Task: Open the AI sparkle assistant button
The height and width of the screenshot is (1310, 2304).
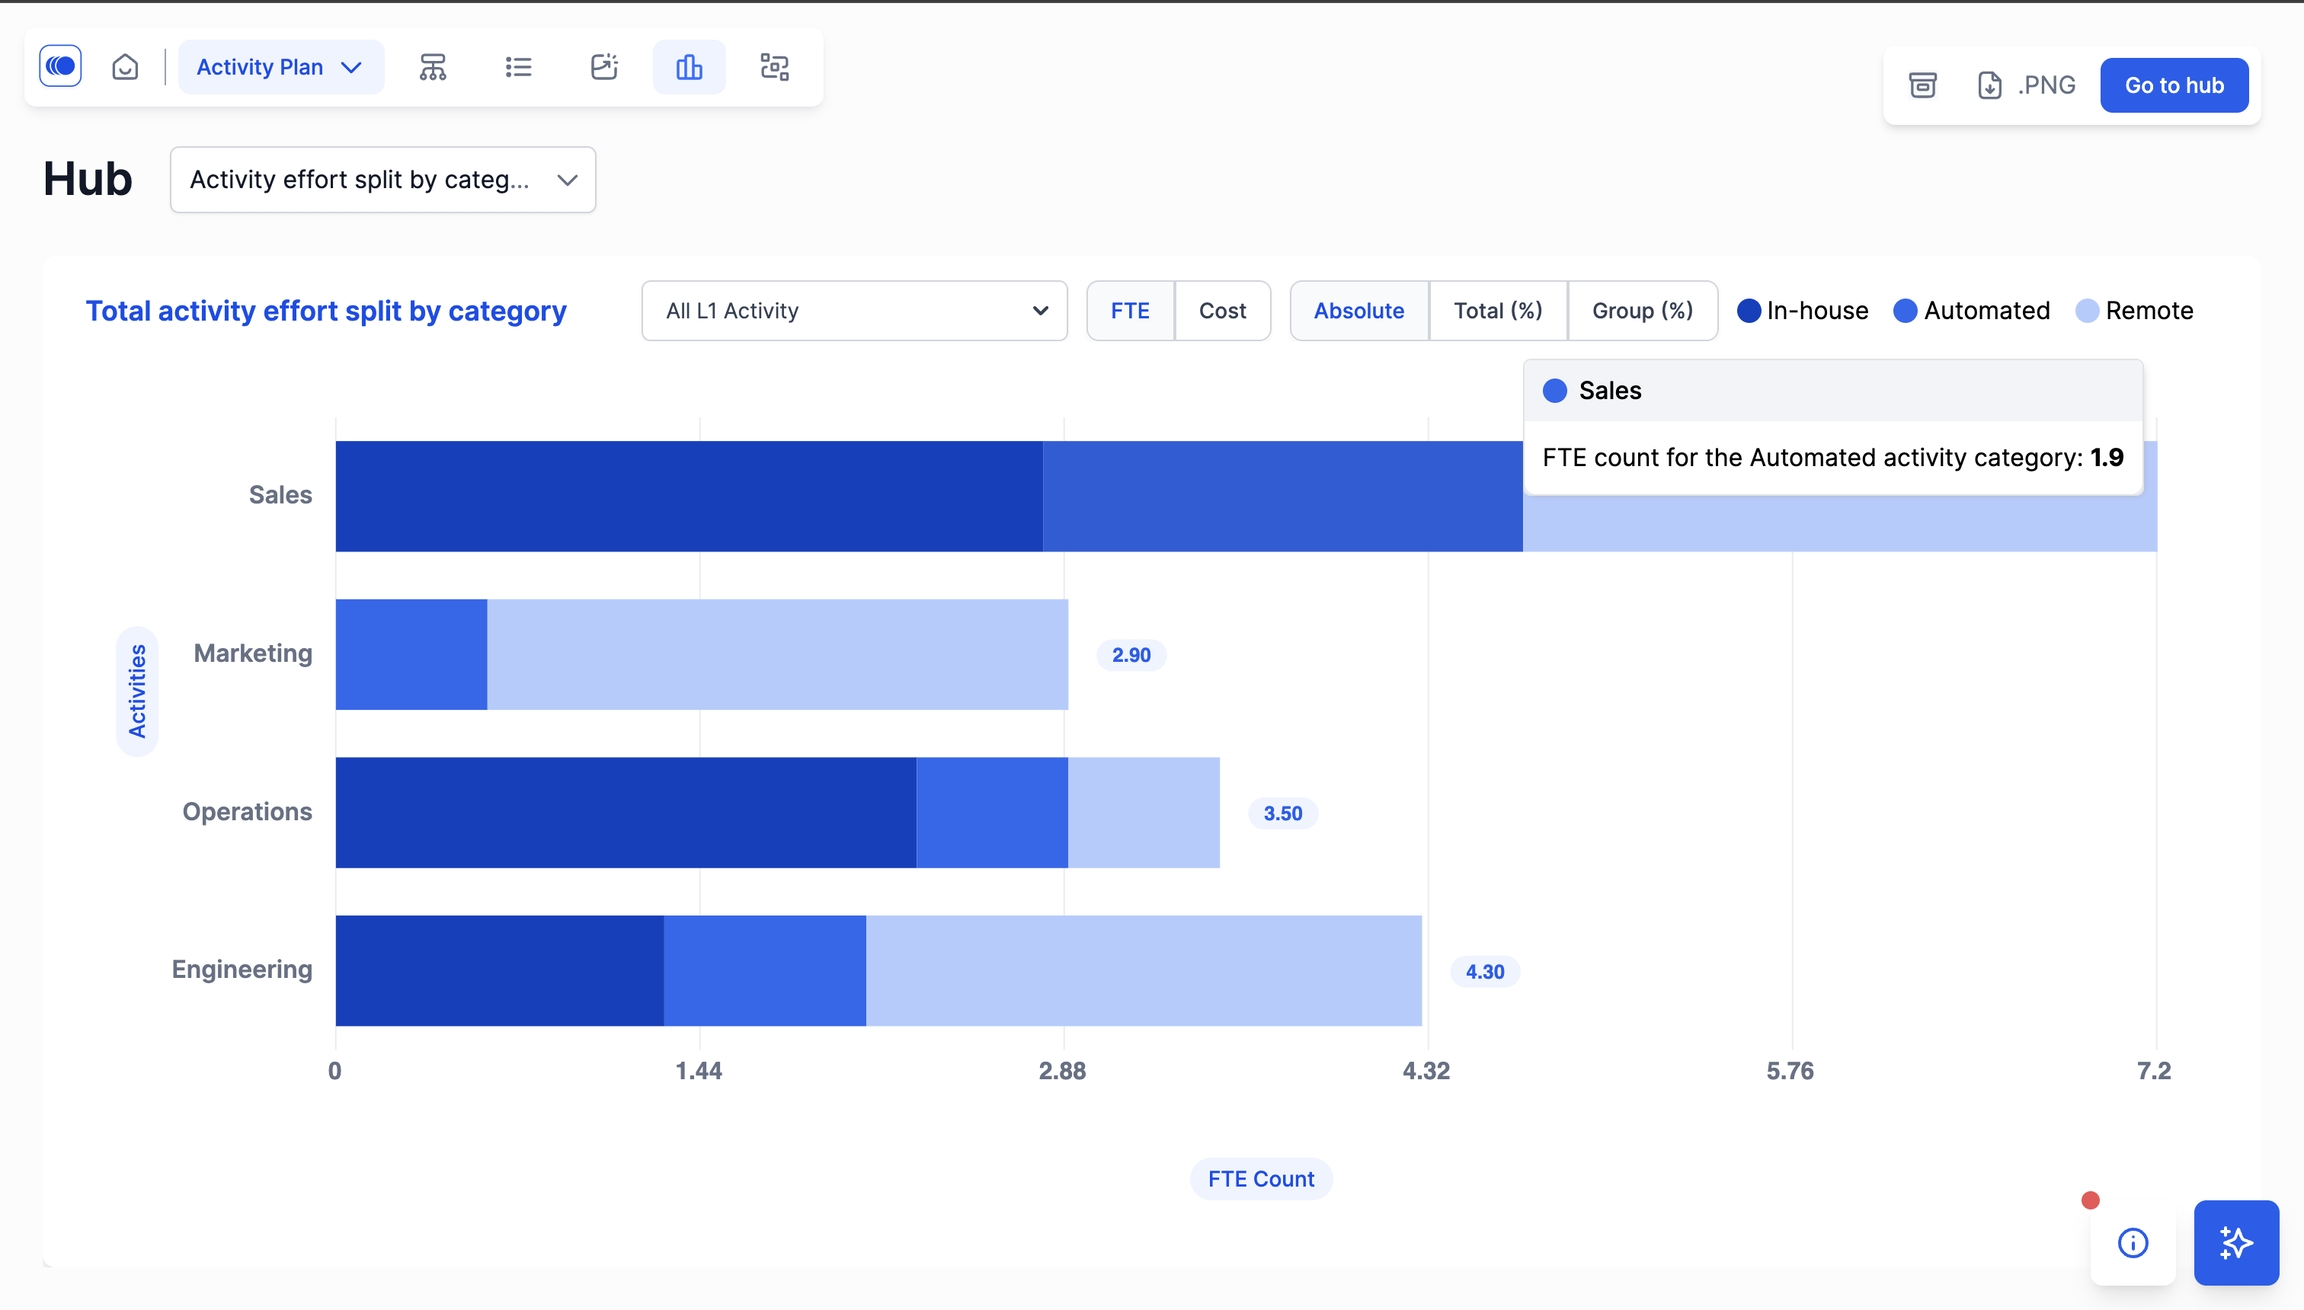Action: [2236, 1242]
